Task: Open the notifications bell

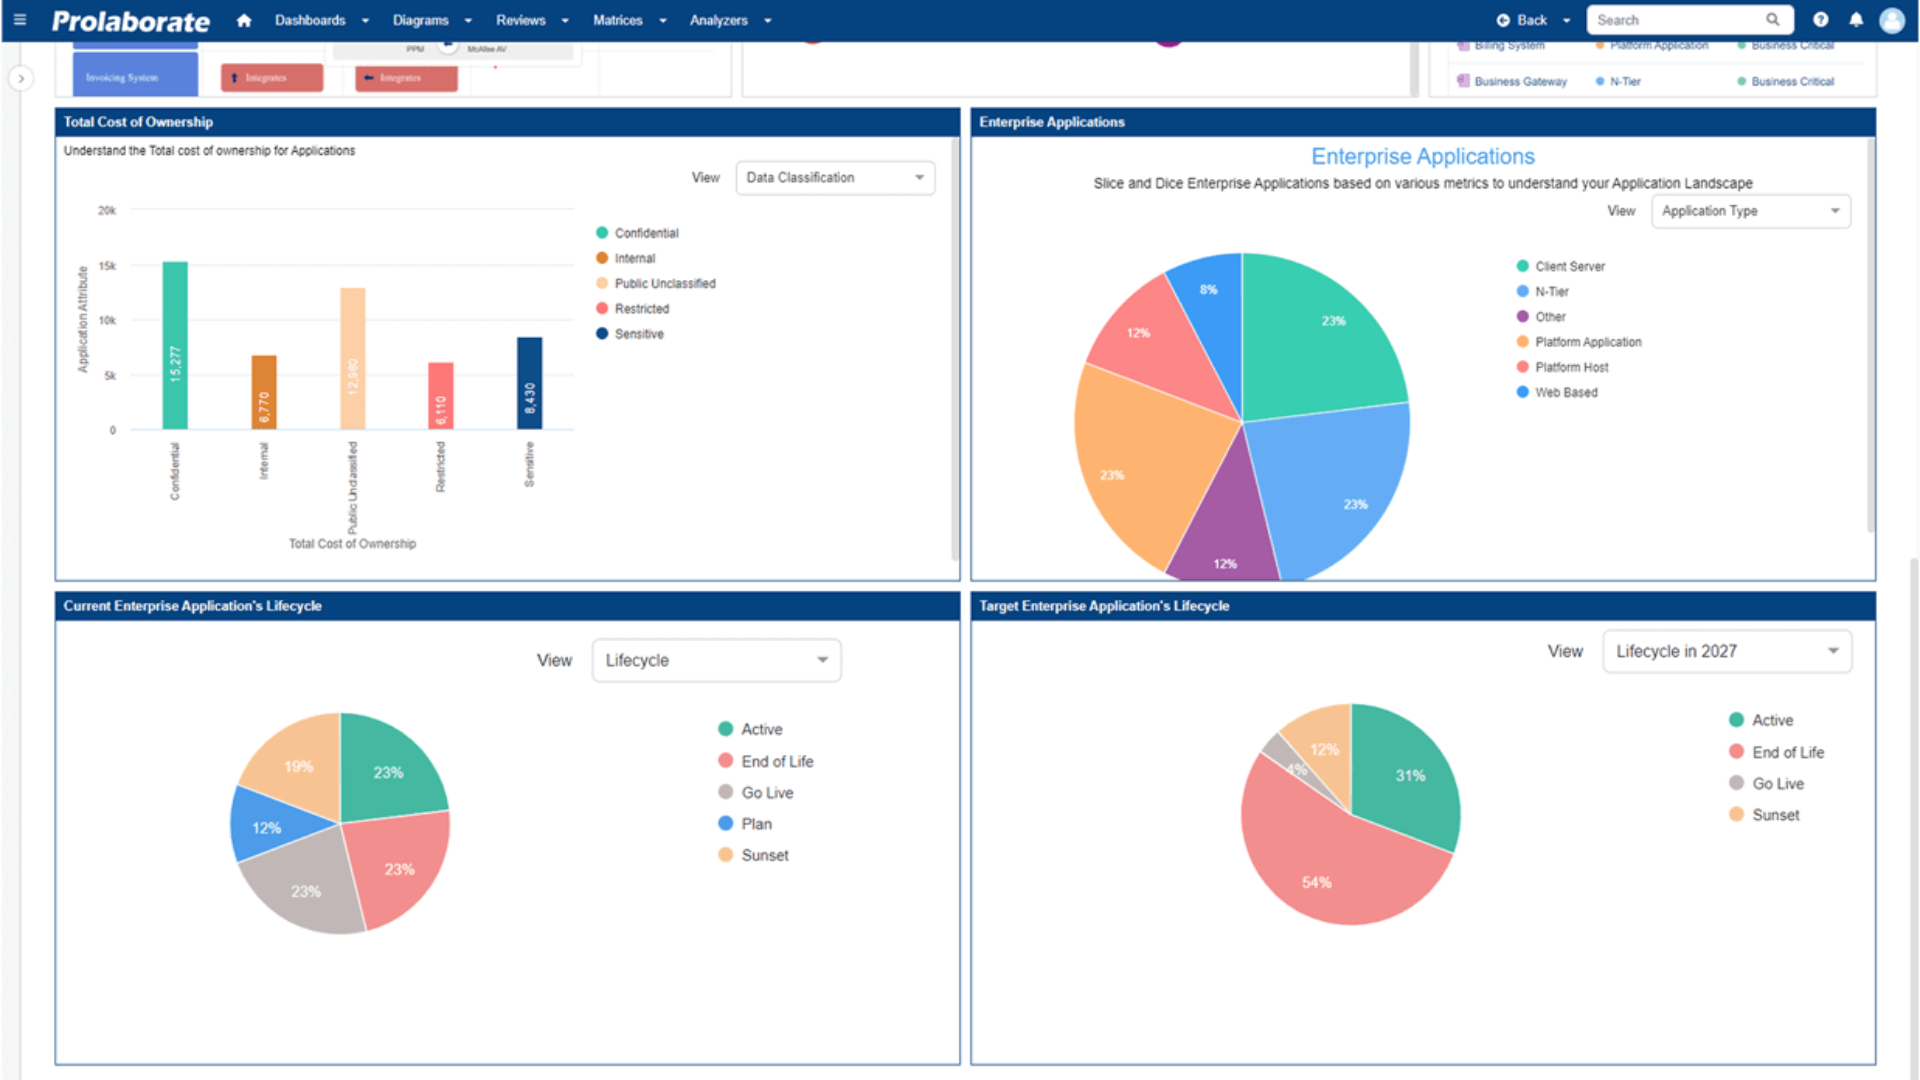Action: 1857,20
